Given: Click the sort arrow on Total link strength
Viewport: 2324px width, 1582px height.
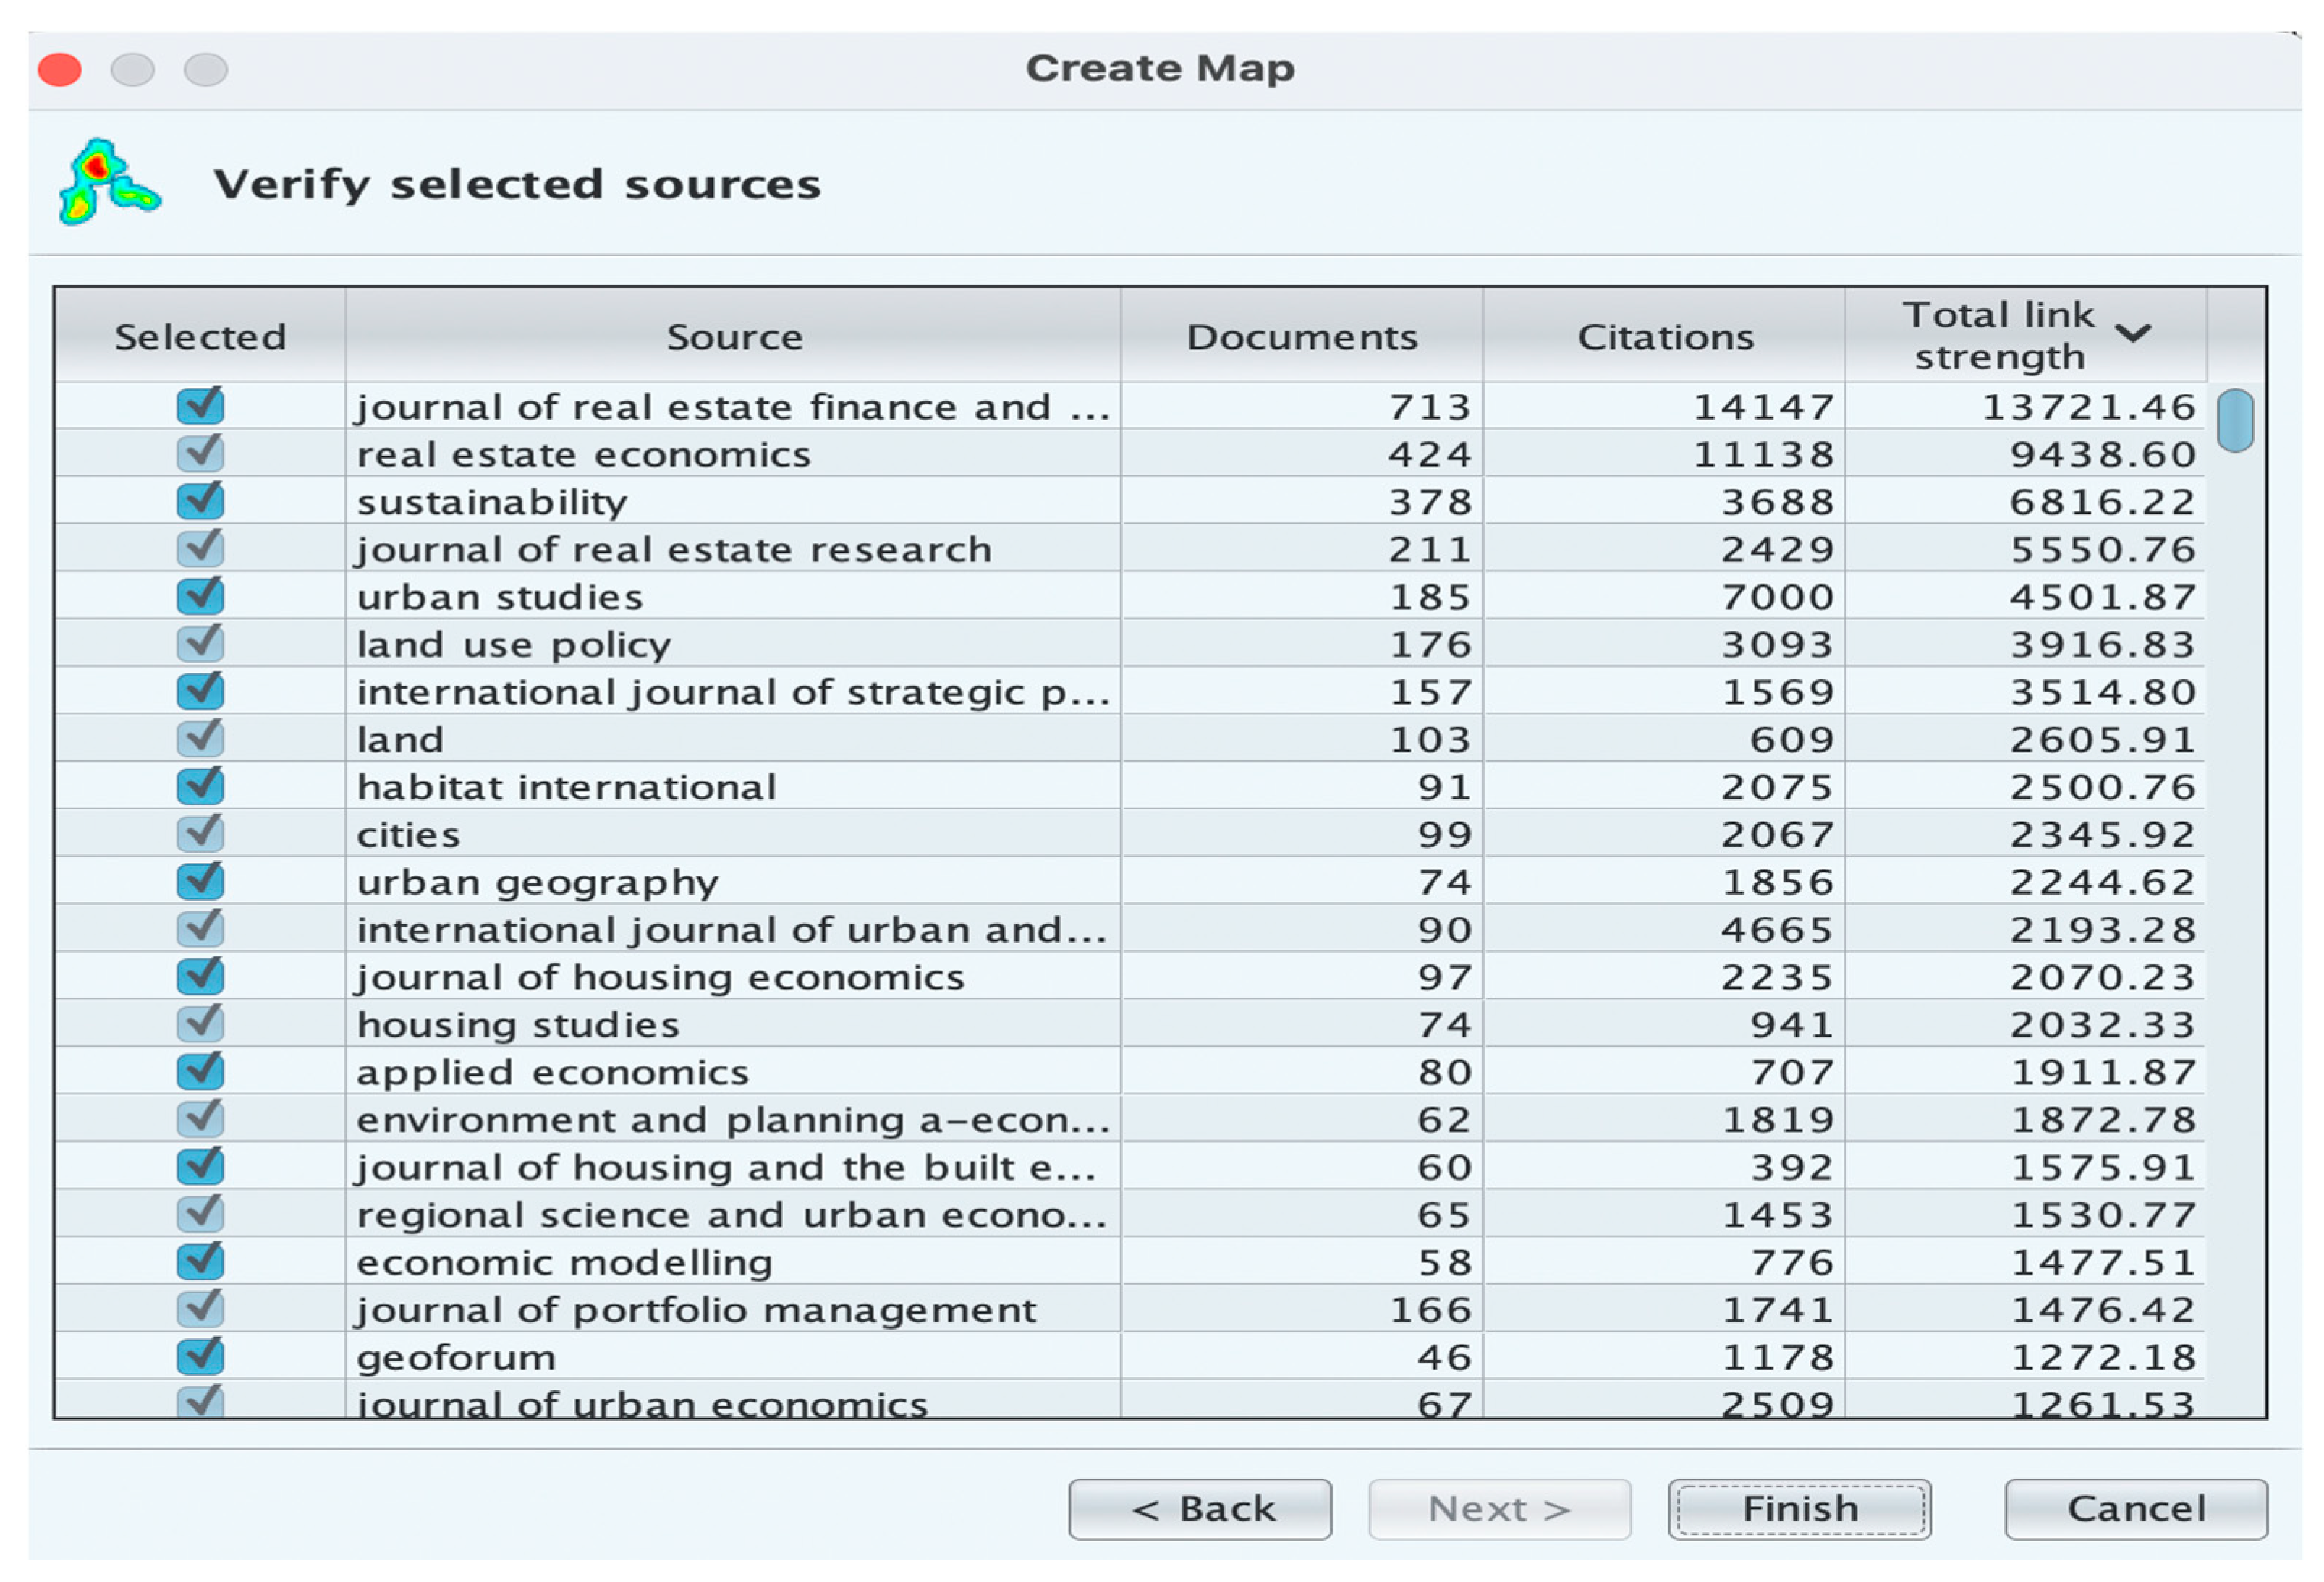Looking at the screenshot, I should click(2134, 333).
